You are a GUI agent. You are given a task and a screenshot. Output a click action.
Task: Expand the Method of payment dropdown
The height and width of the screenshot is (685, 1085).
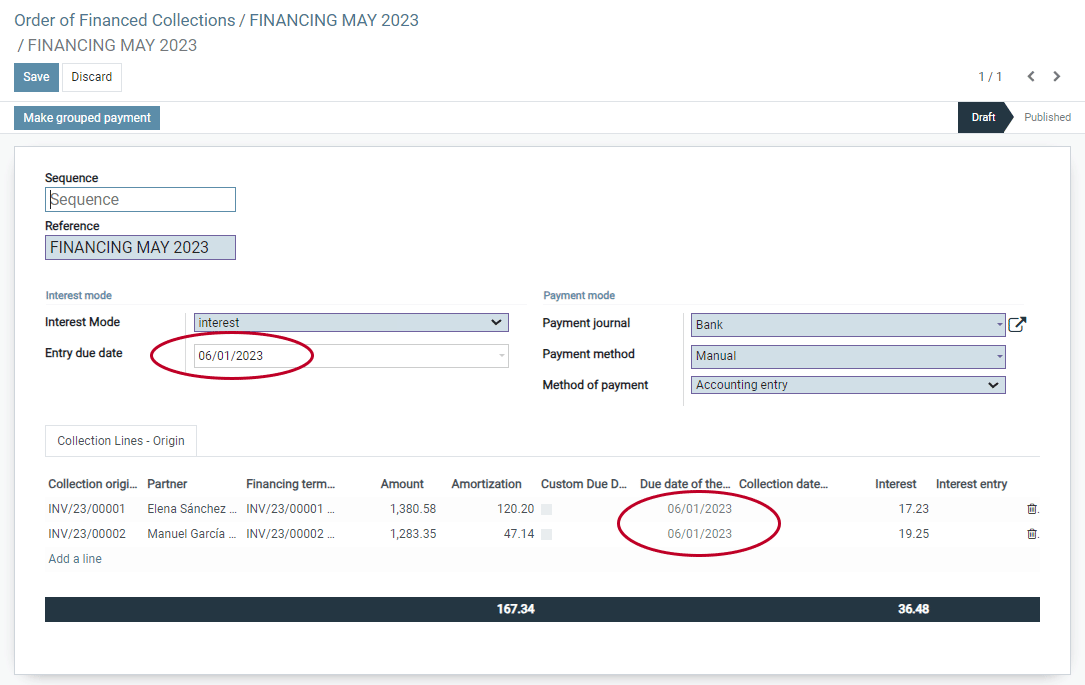(847, 385)
